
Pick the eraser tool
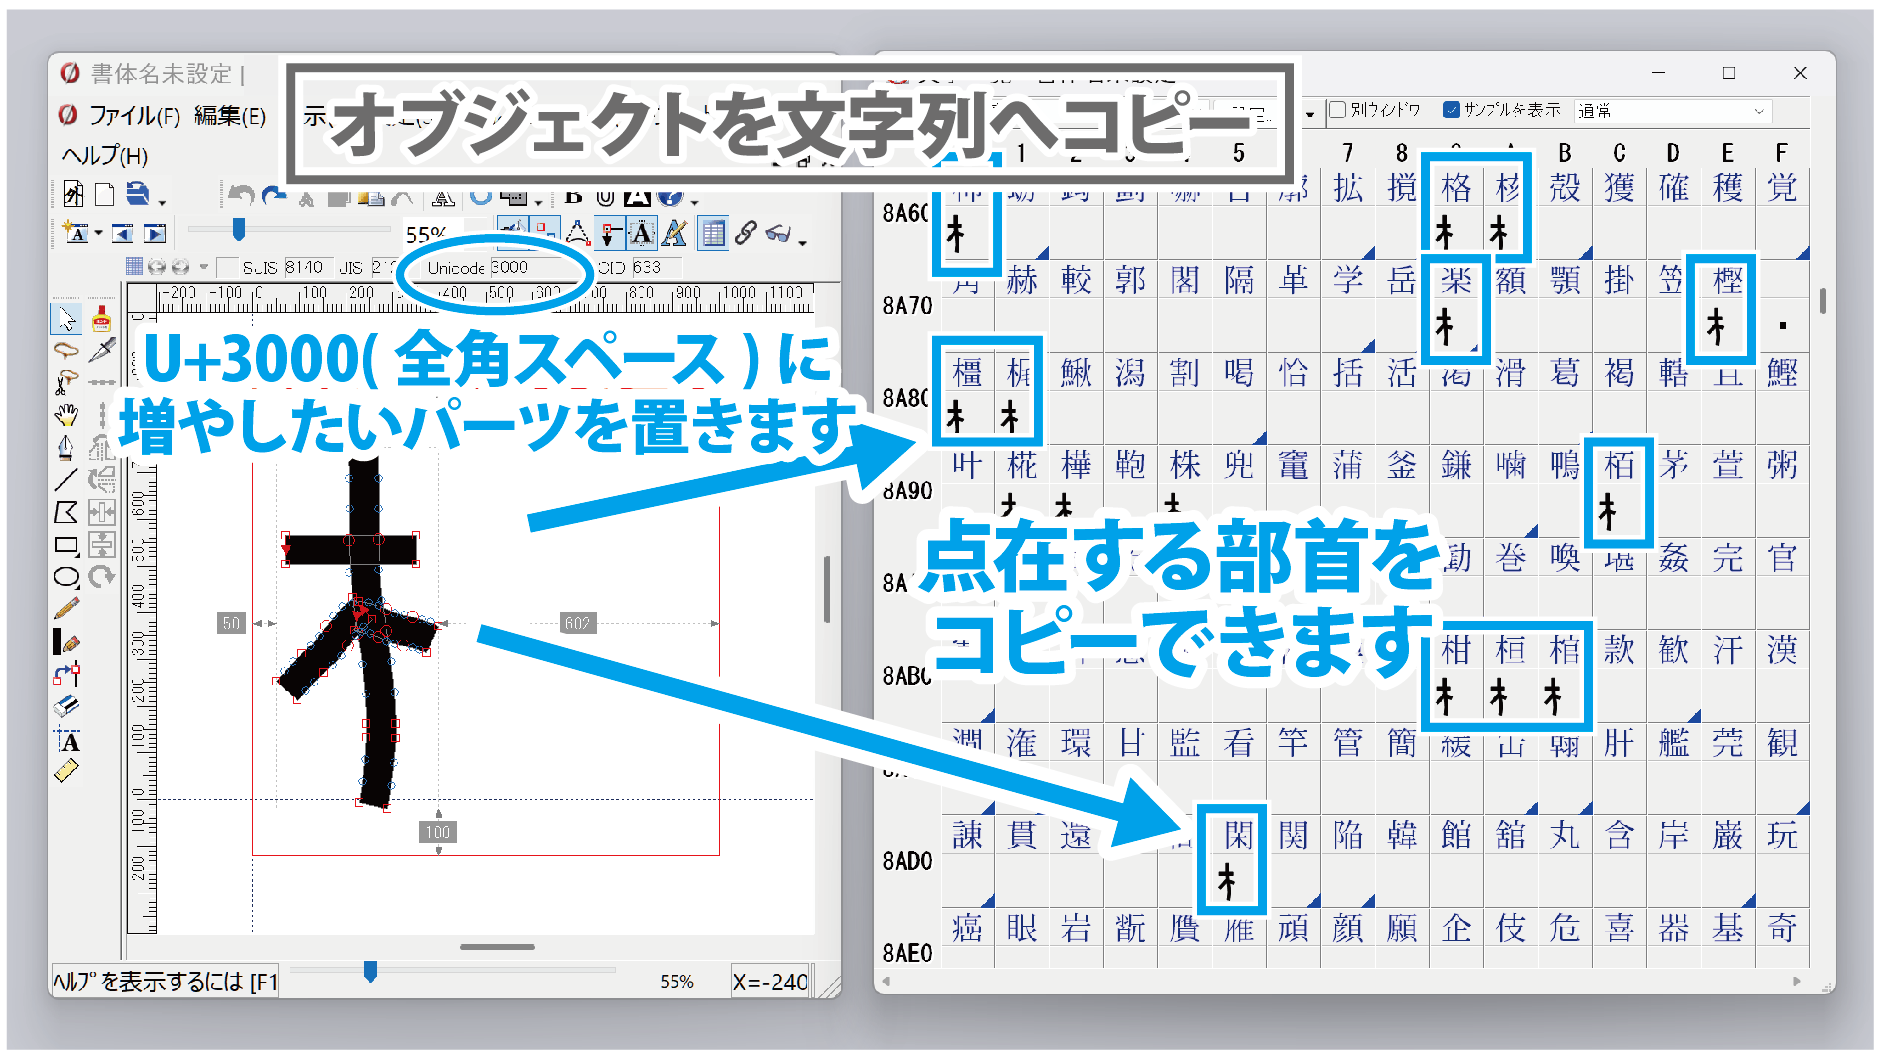(x=66, y=707)
